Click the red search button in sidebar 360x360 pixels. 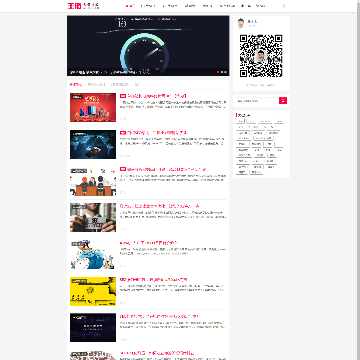(283, 101)
